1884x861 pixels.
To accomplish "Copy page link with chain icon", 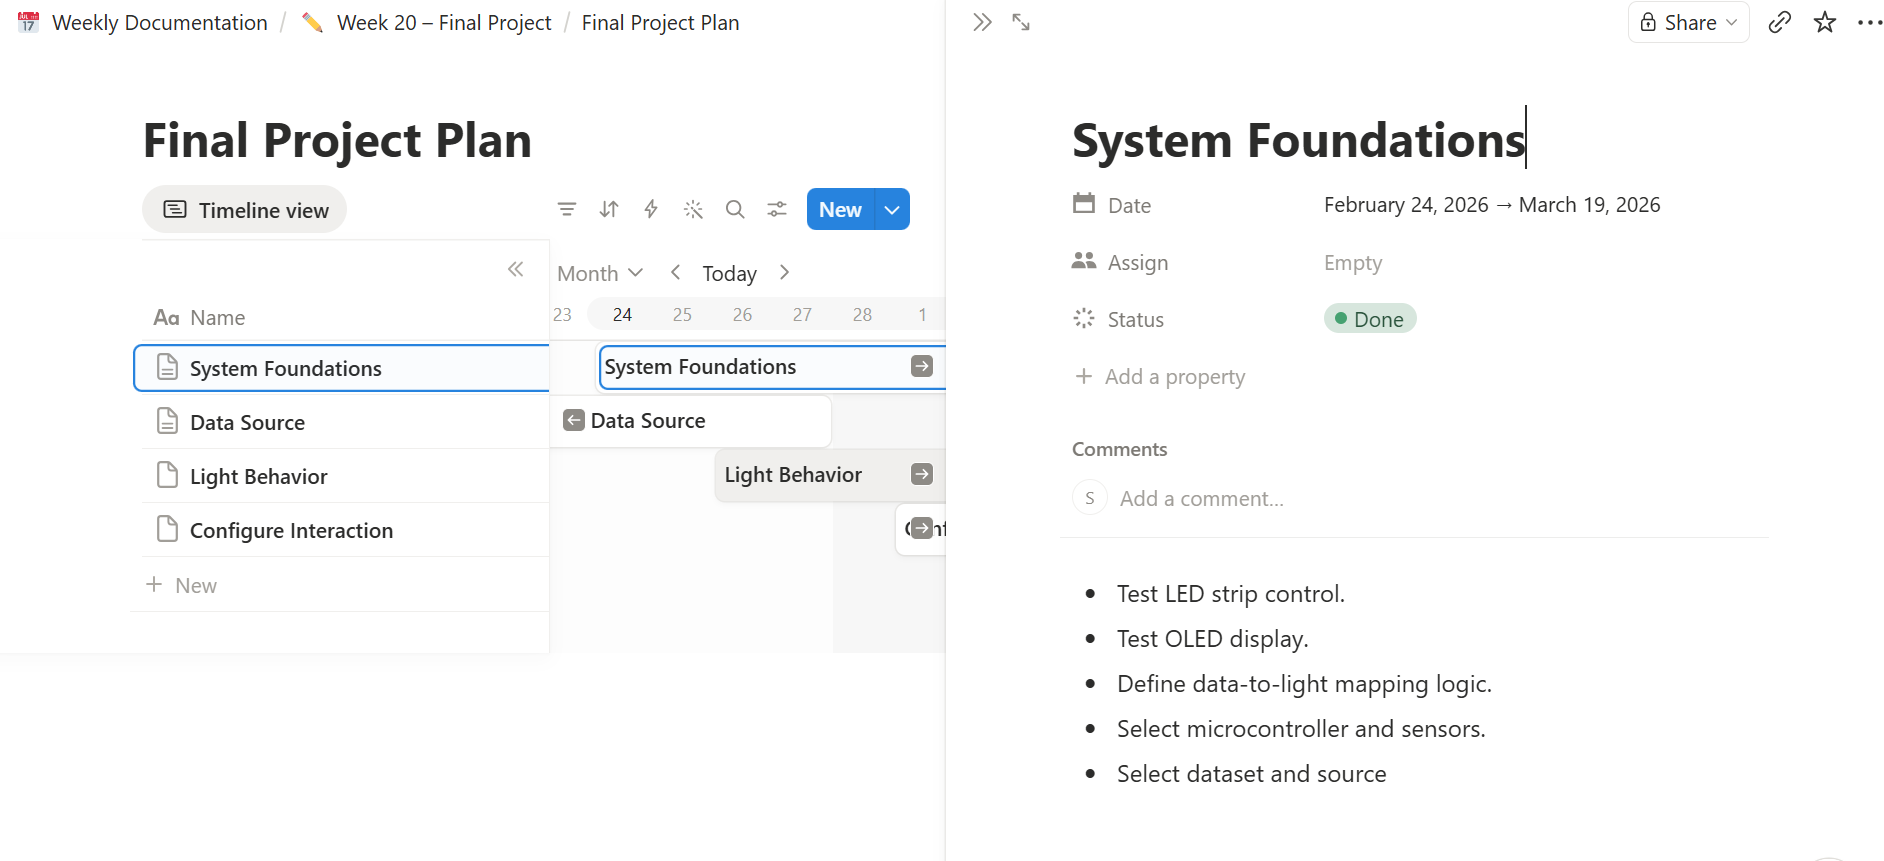I will tap(1780, 22).
